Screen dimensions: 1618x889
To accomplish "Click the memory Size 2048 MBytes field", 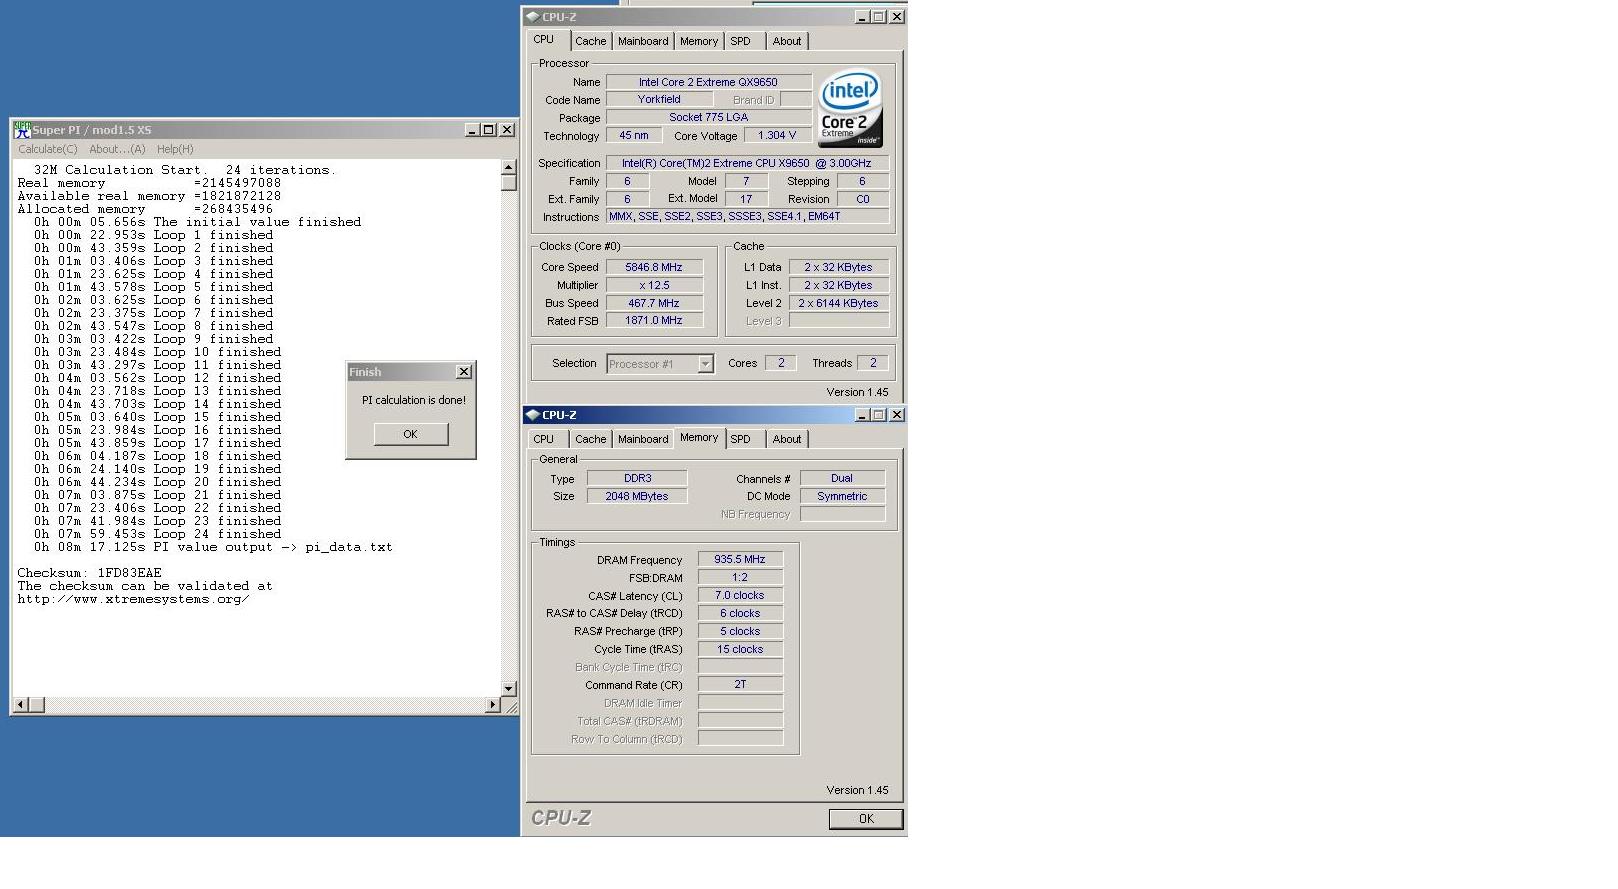I will [637, 497].
